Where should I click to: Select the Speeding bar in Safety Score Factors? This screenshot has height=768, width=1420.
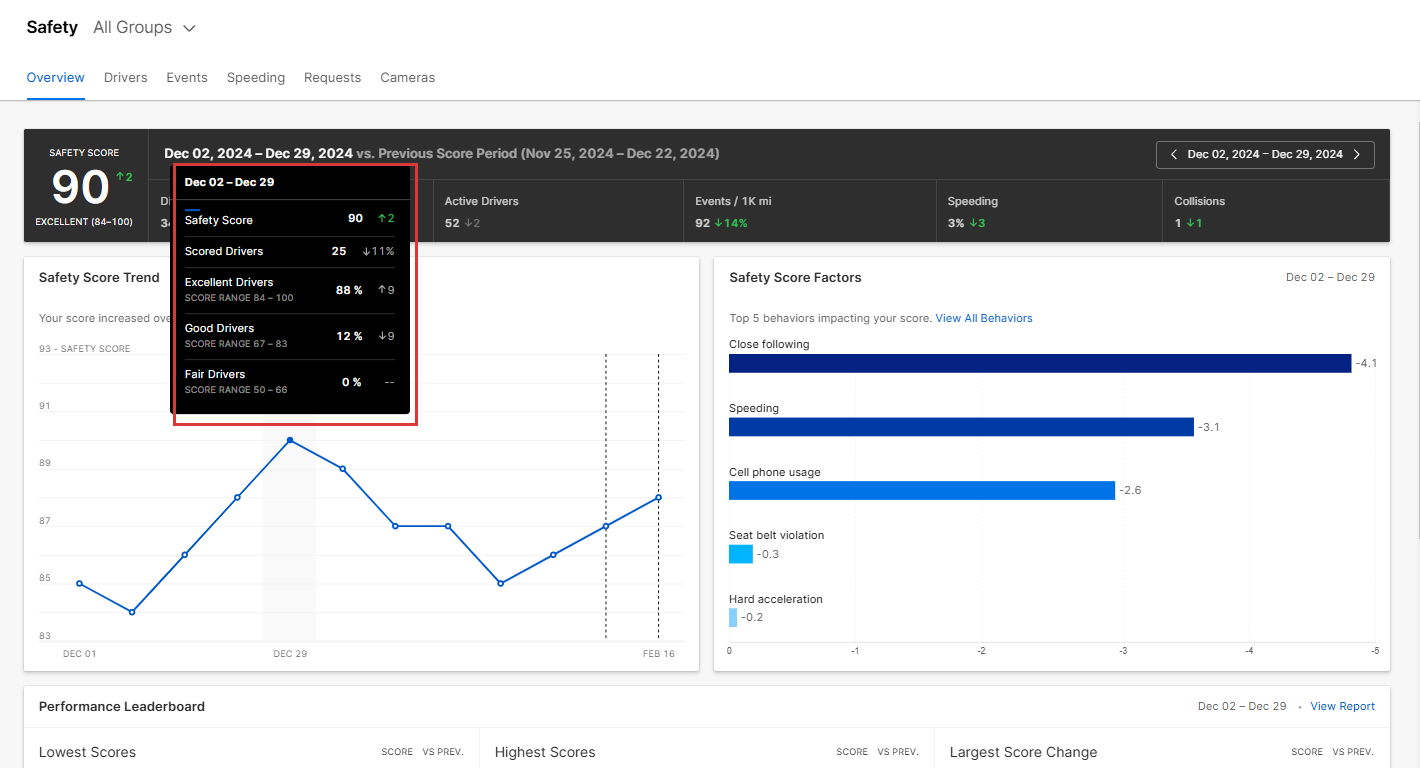961,427
